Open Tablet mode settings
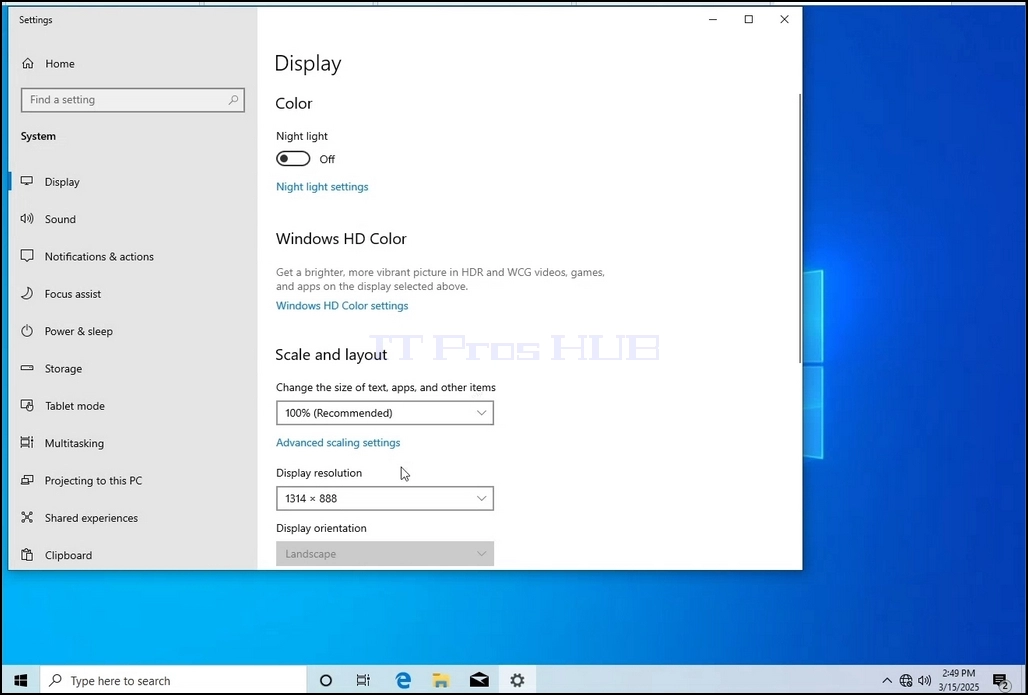Viewport: 1028px width, 695px height. [133, 406]
